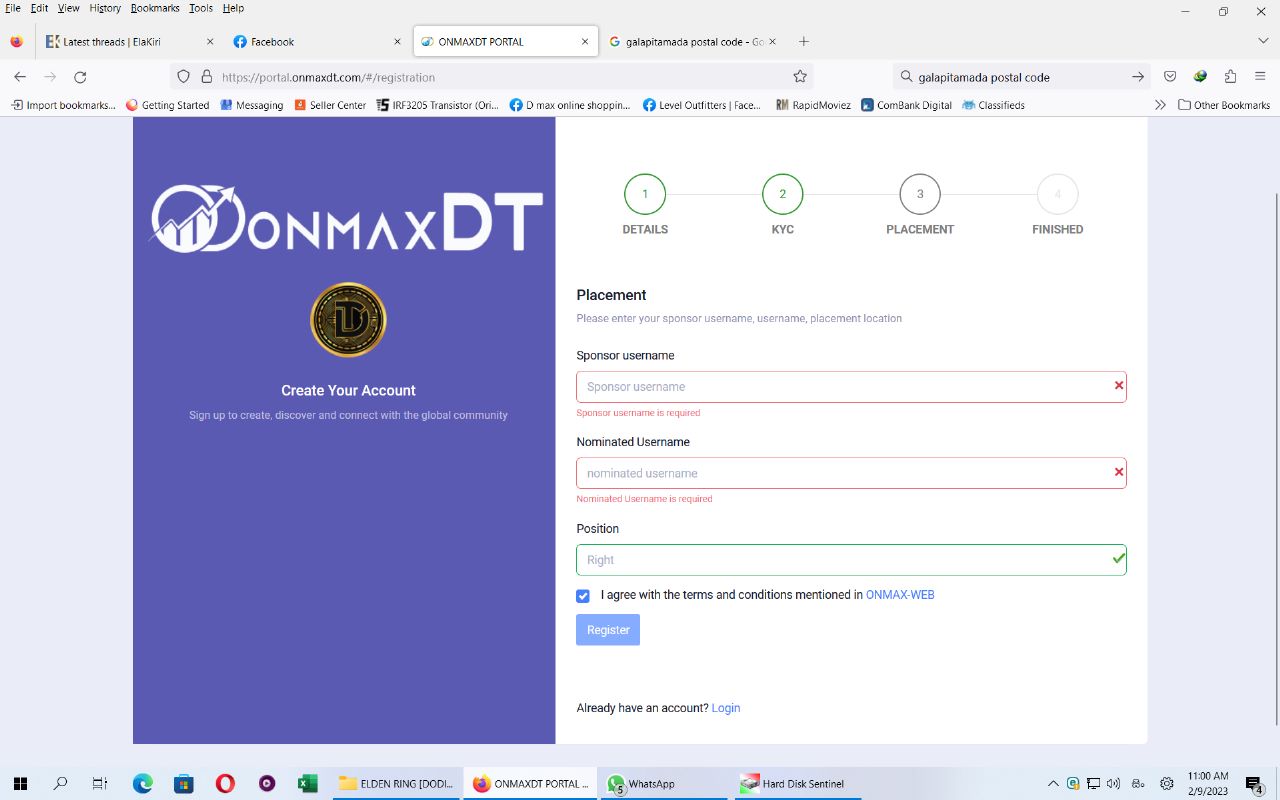Open the Windows notification center
The image size is (1280, 800).
(1254, 784)
